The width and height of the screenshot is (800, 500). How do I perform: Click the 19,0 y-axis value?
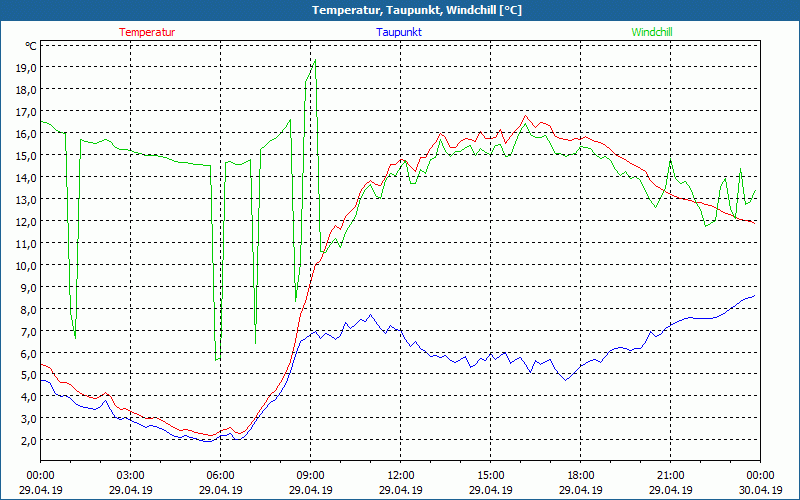[x=27, y=67]
